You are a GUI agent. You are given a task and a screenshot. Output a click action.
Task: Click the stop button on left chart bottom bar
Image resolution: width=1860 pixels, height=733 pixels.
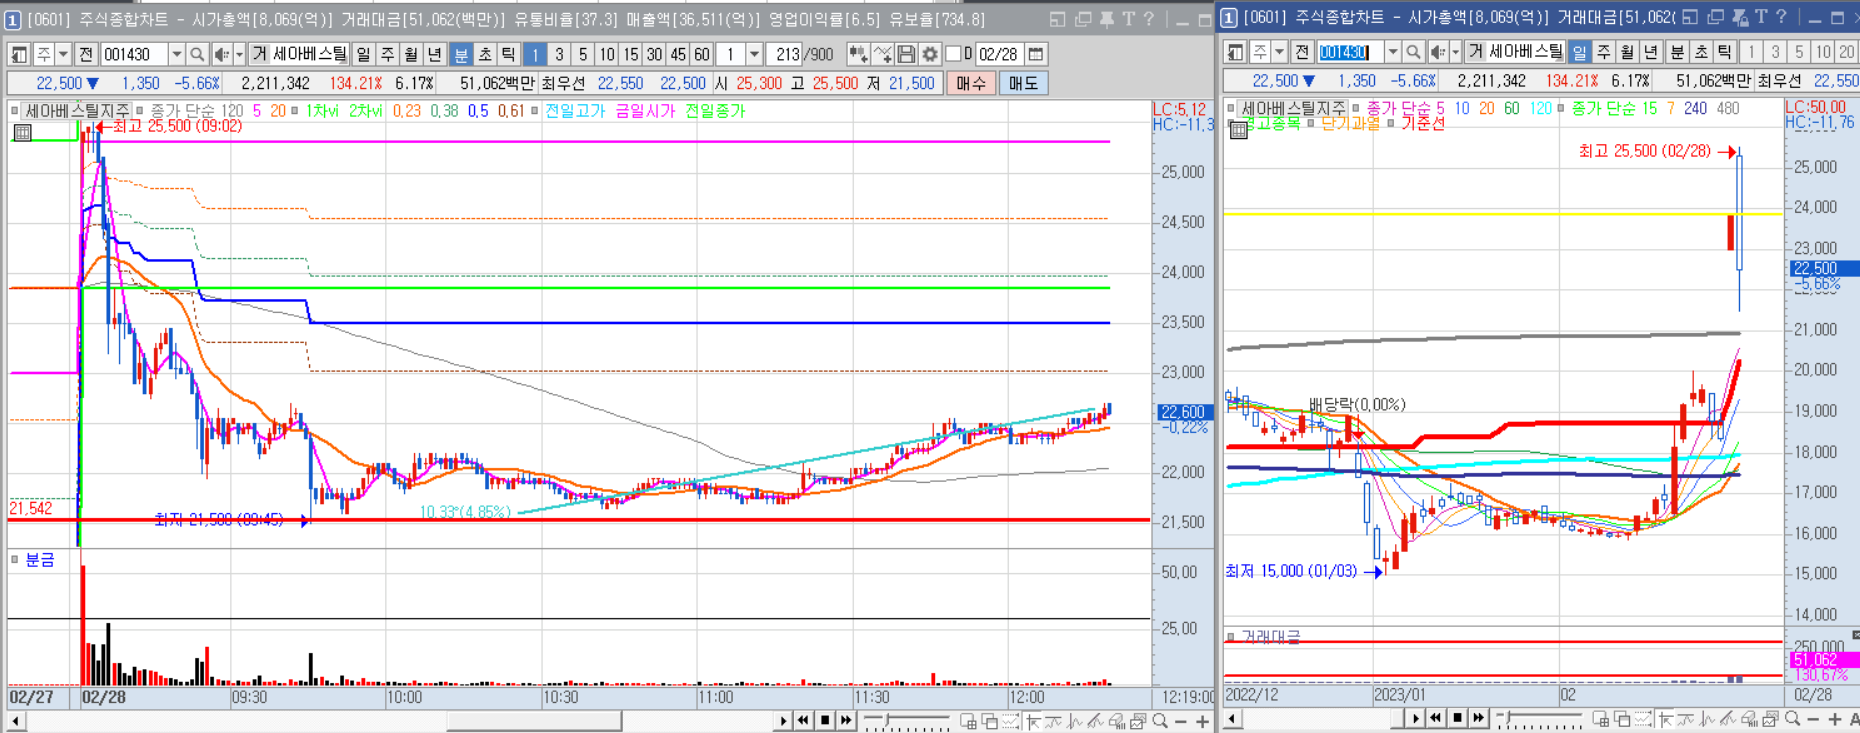click(825, 720)
